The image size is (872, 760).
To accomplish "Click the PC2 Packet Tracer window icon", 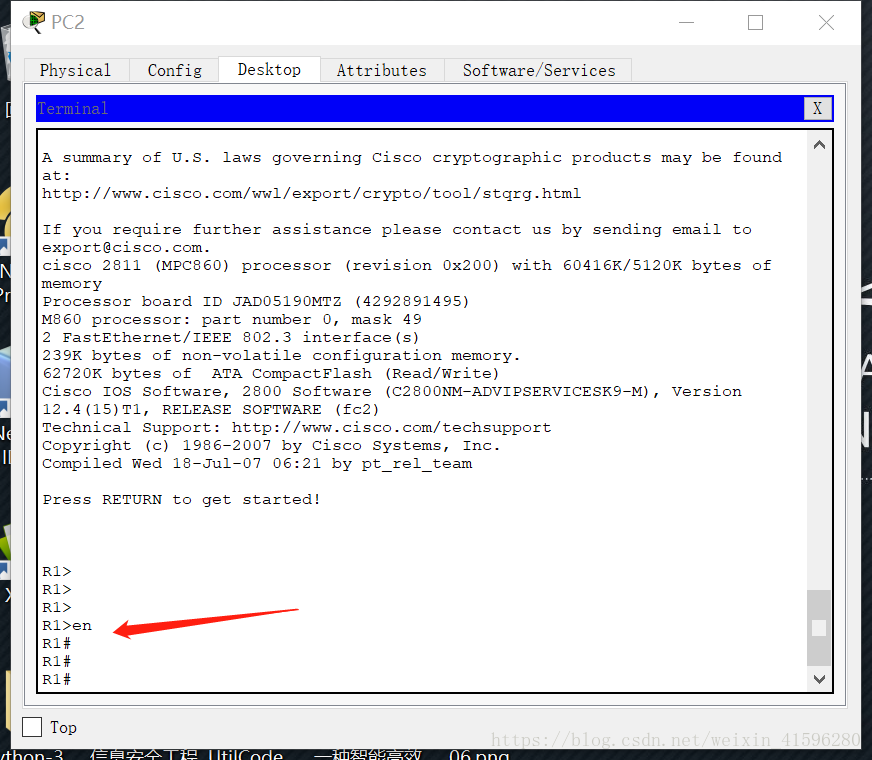I will coord(34,22).
